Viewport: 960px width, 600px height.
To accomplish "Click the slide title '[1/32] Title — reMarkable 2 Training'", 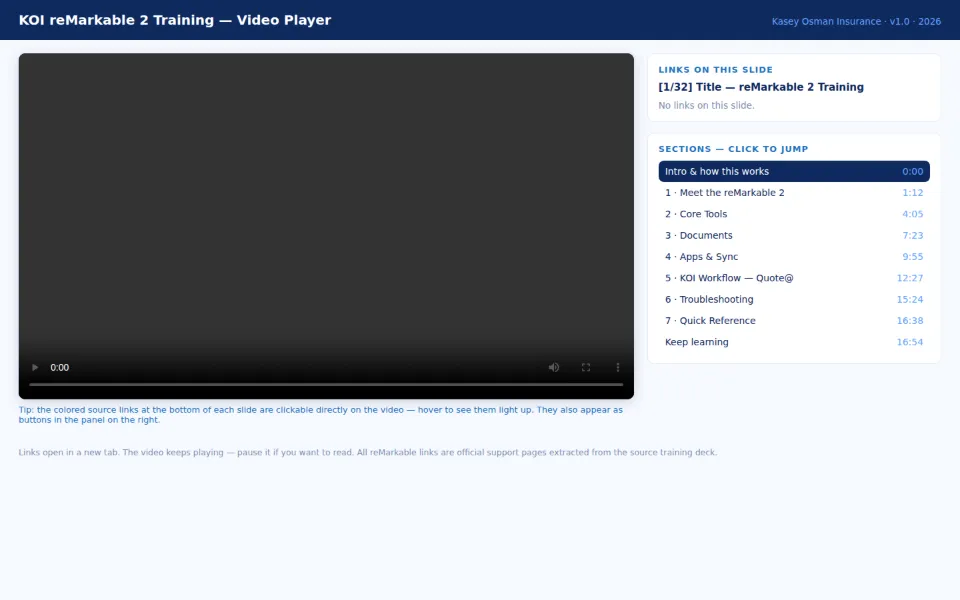I will (x=761, y=87).
